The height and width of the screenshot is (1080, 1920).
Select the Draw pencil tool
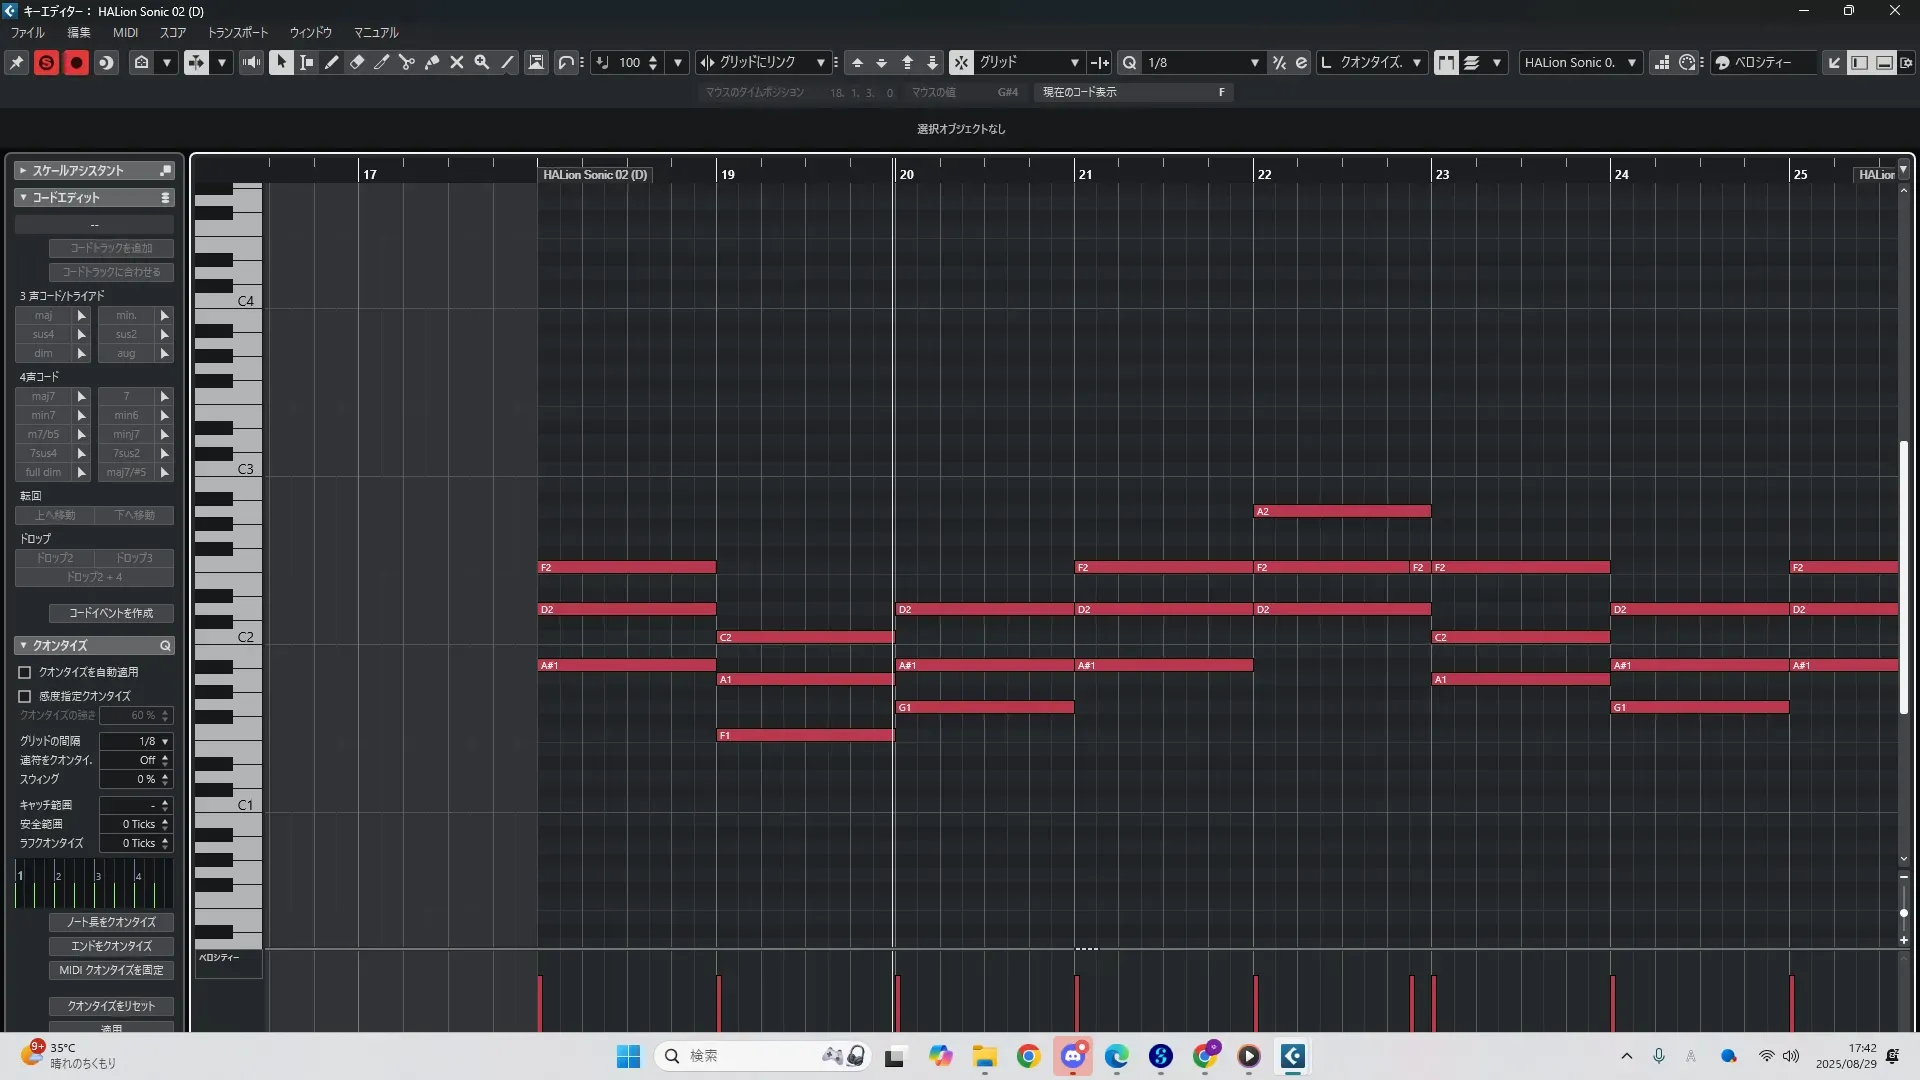[332, 62]
